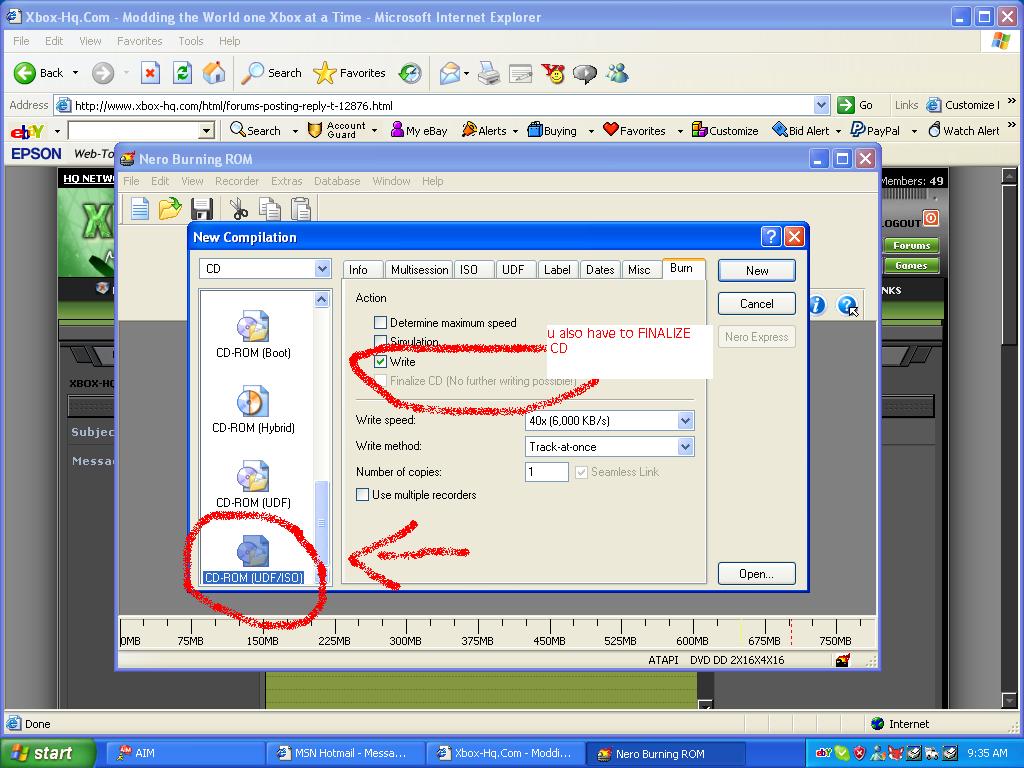Click Nero Cut scissors icon

pos(238,209)
